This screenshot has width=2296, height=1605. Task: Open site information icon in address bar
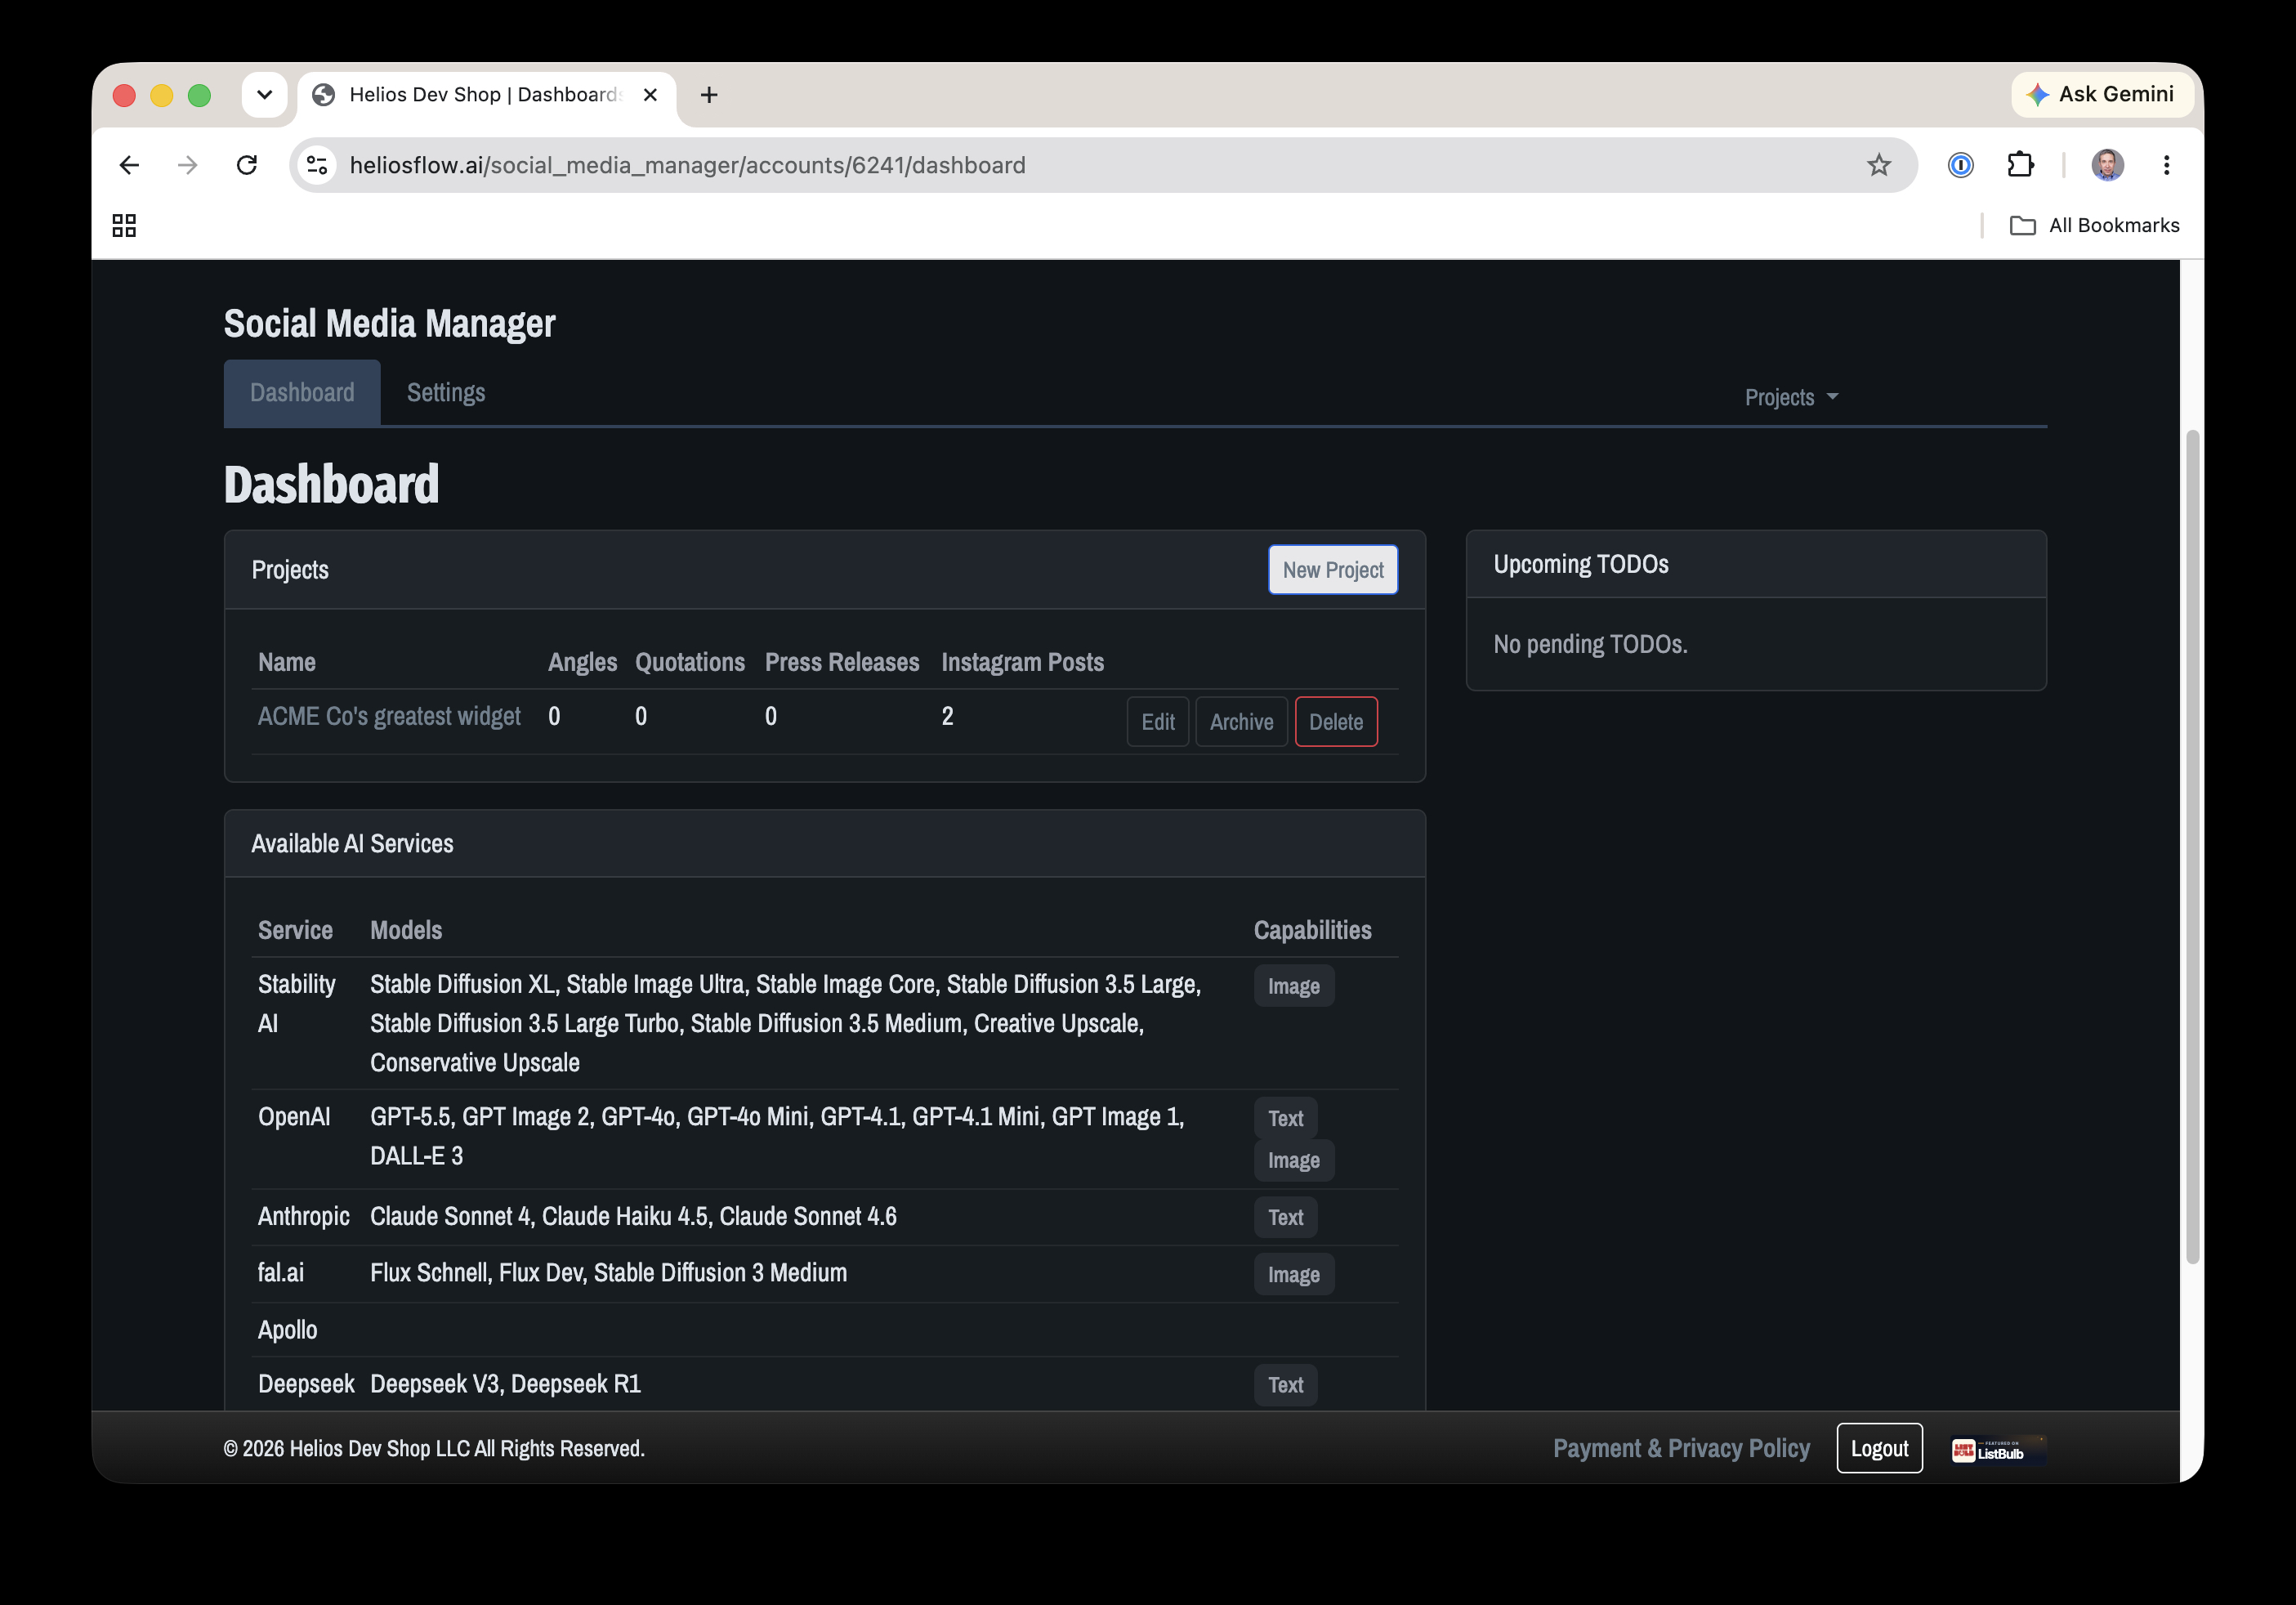pyautogui.click(x=317, y=165)
